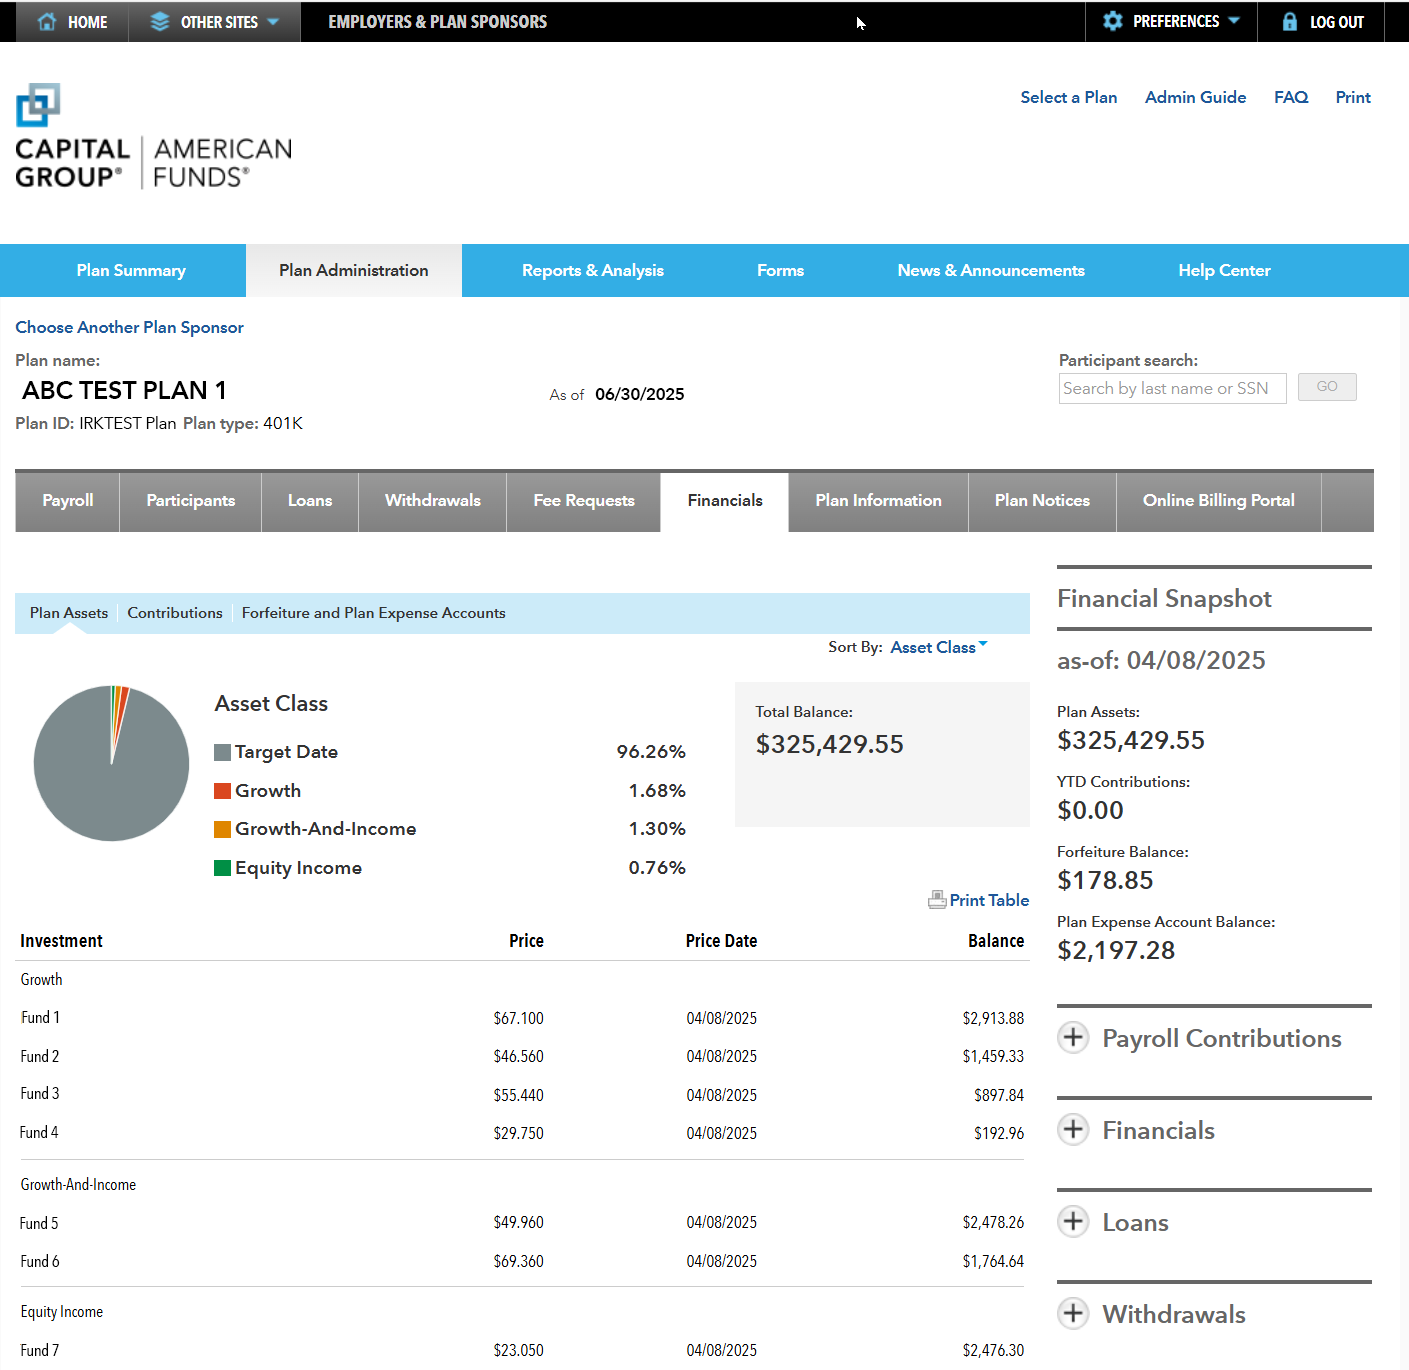The height and width of the screenshot is (1370, 1409).
Task: Click the Growth red legend swatch
Action: pyautogui.click(x=222, y=790)
